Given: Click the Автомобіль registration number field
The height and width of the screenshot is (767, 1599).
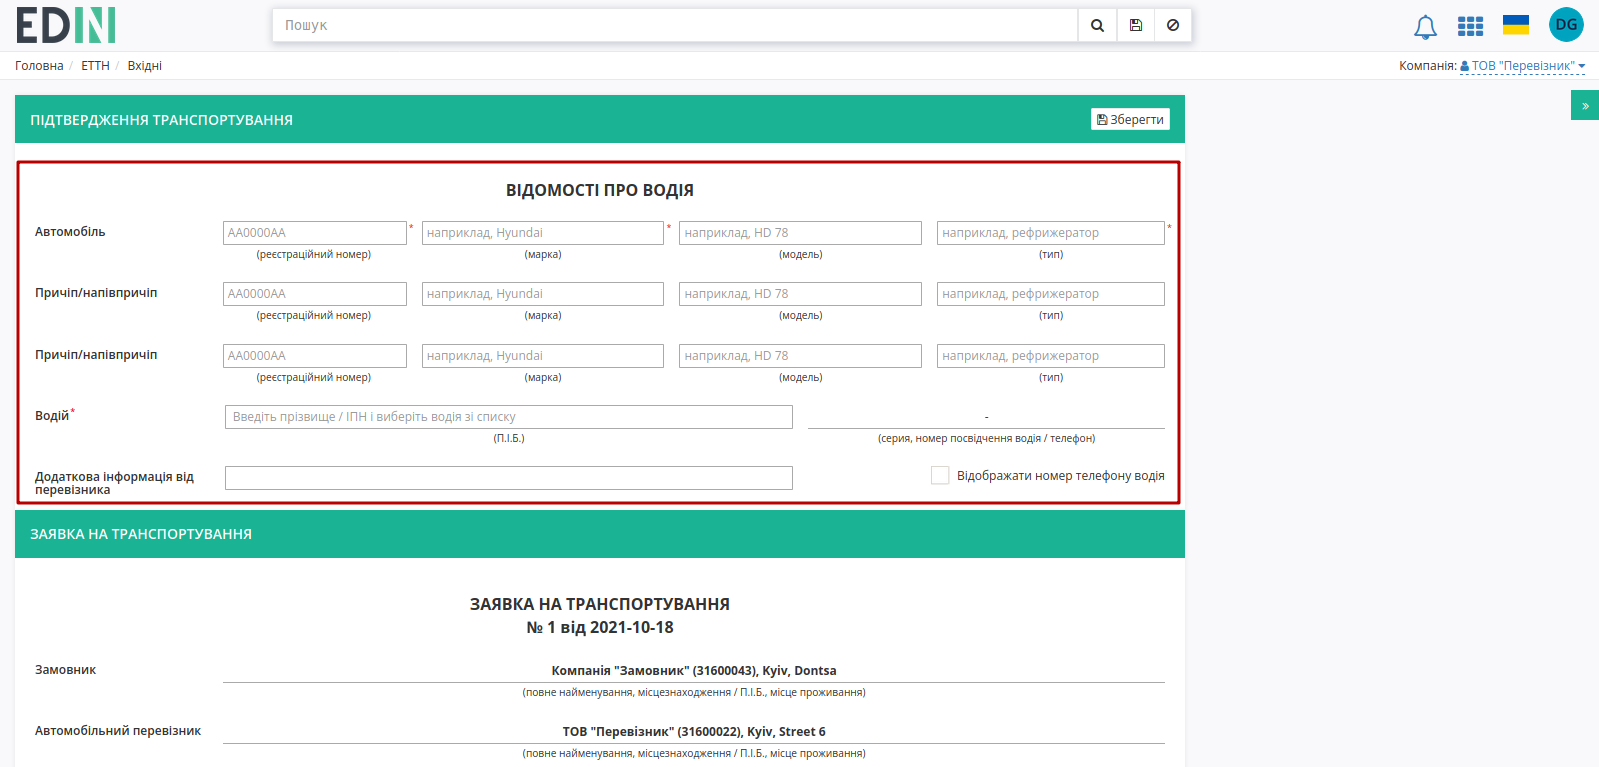Looking at the screenshot, I should [x=315, y=233].
